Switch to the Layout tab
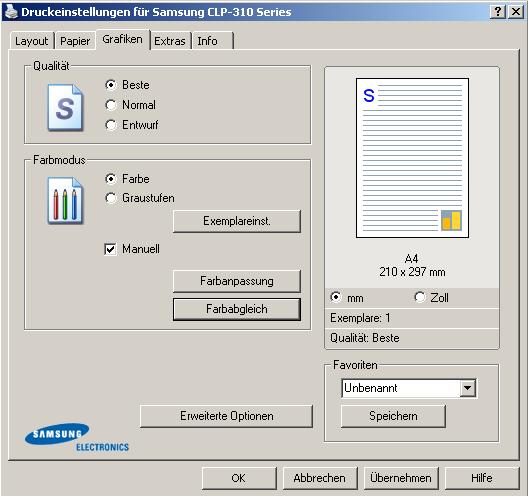This screenshot has width=528, height=496. point(31,41)
